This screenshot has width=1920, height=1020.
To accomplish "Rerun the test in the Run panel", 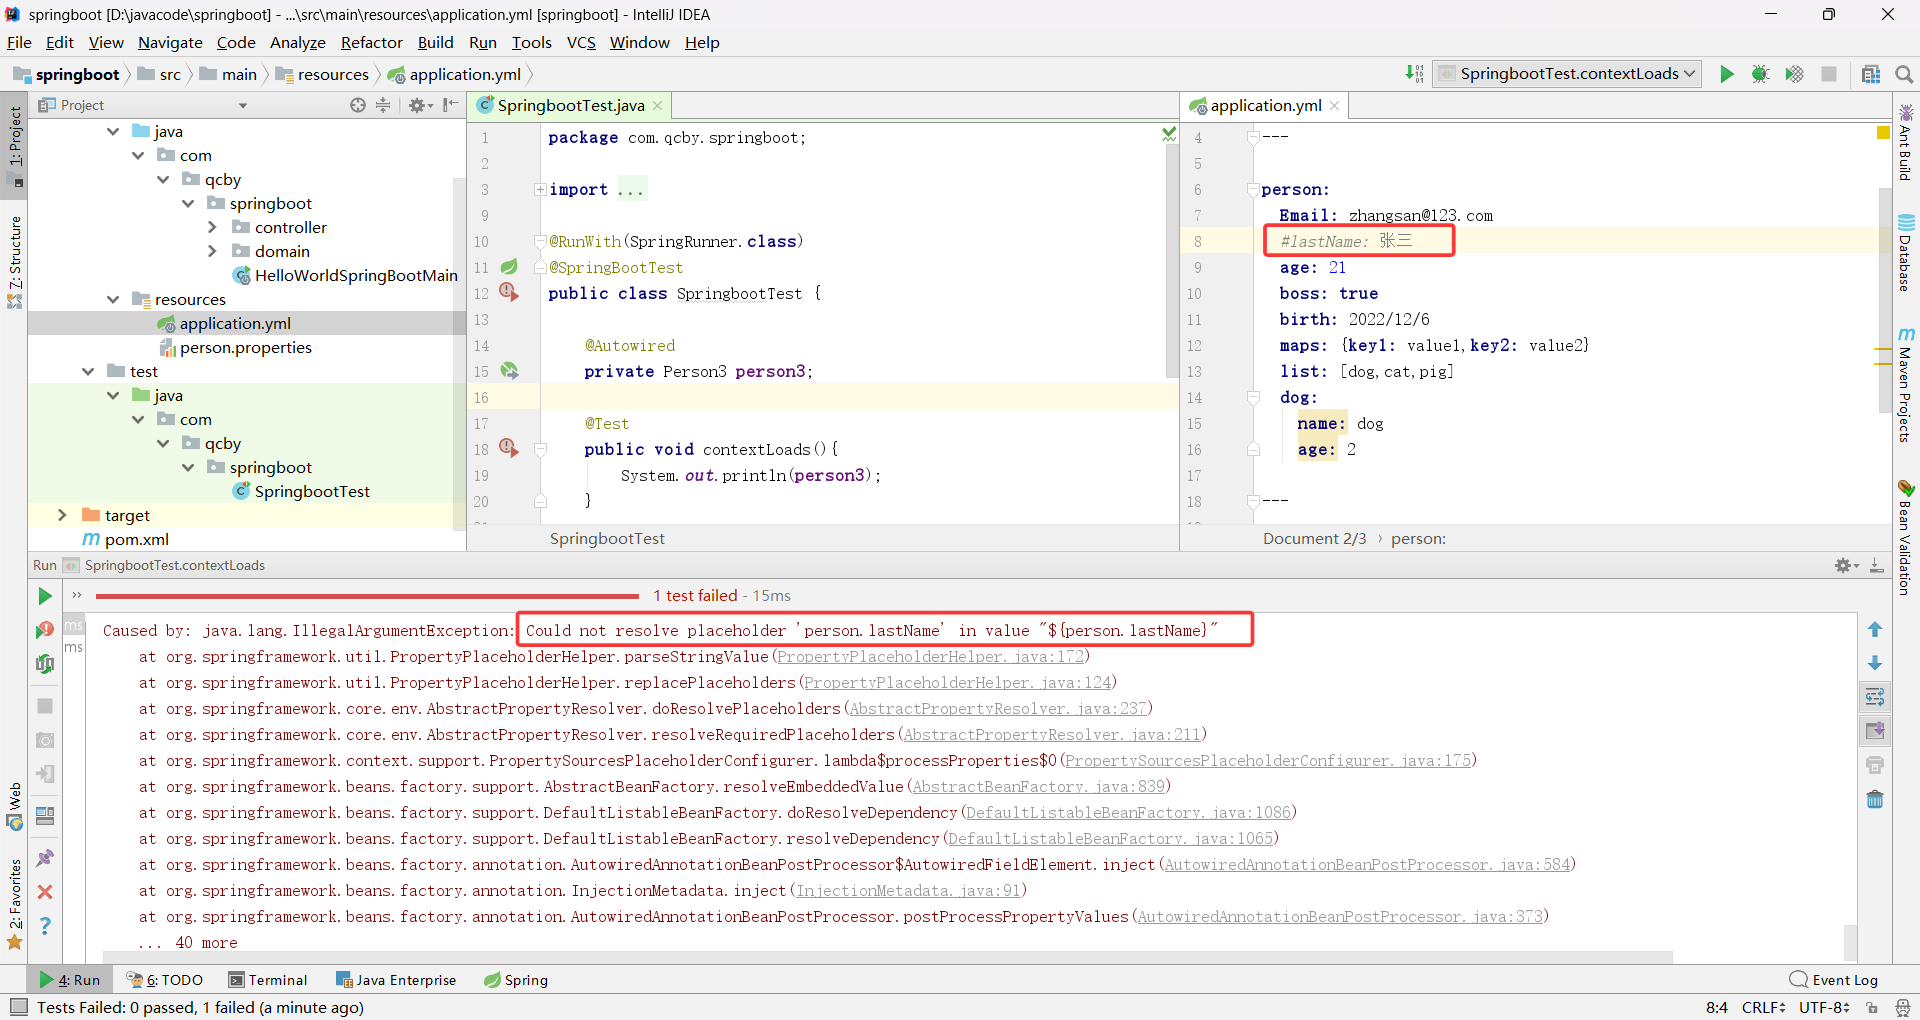I will pyautogui.click(x=45, y=596).
